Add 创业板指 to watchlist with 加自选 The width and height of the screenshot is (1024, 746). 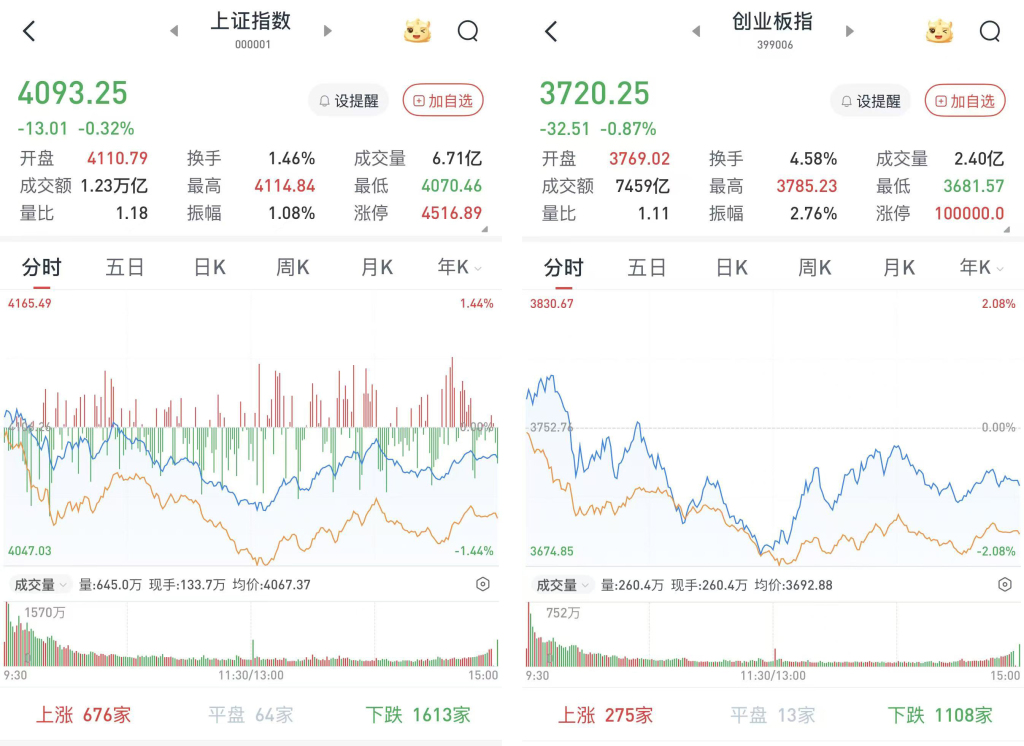pos(964,101)
